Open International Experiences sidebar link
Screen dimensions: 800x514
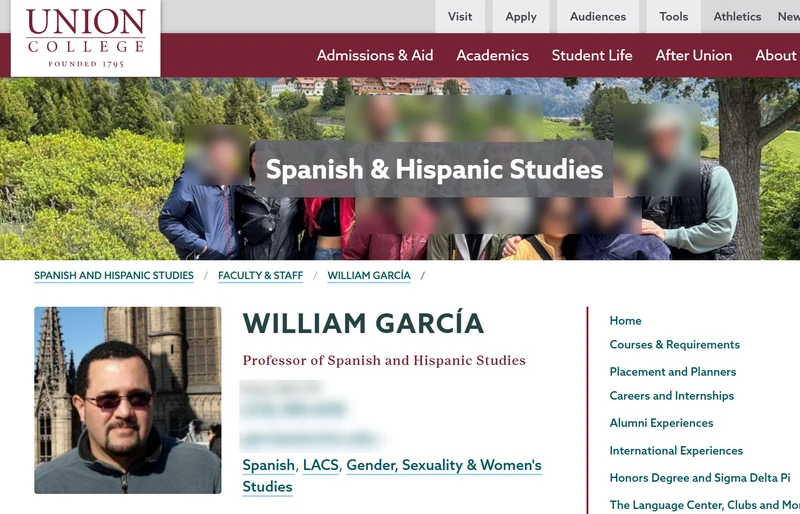676,451
